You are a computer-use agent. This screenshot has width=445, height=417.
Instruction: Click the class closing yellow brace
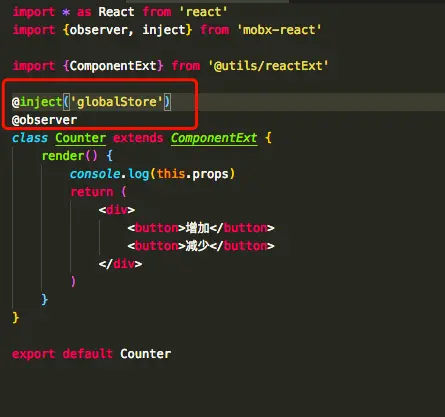15,318
